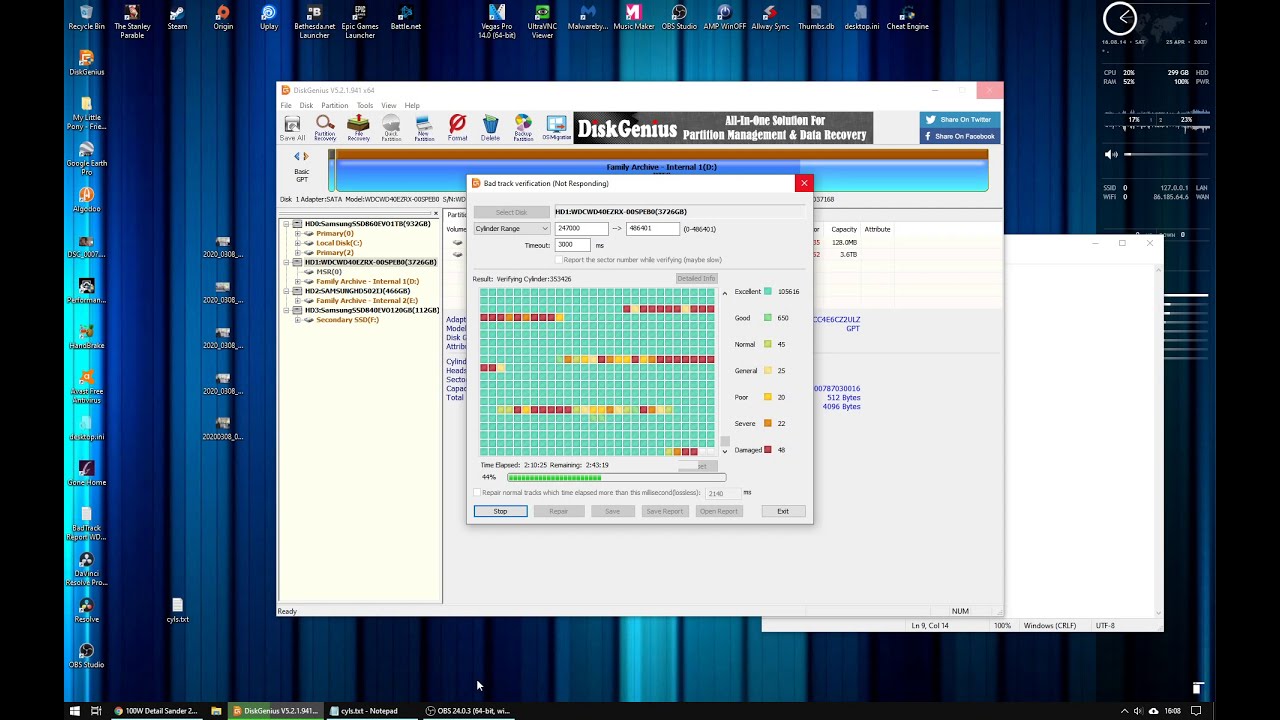Click the Save Report button
The width and height of the screenshot is (1280, 720).
(664, 511)
